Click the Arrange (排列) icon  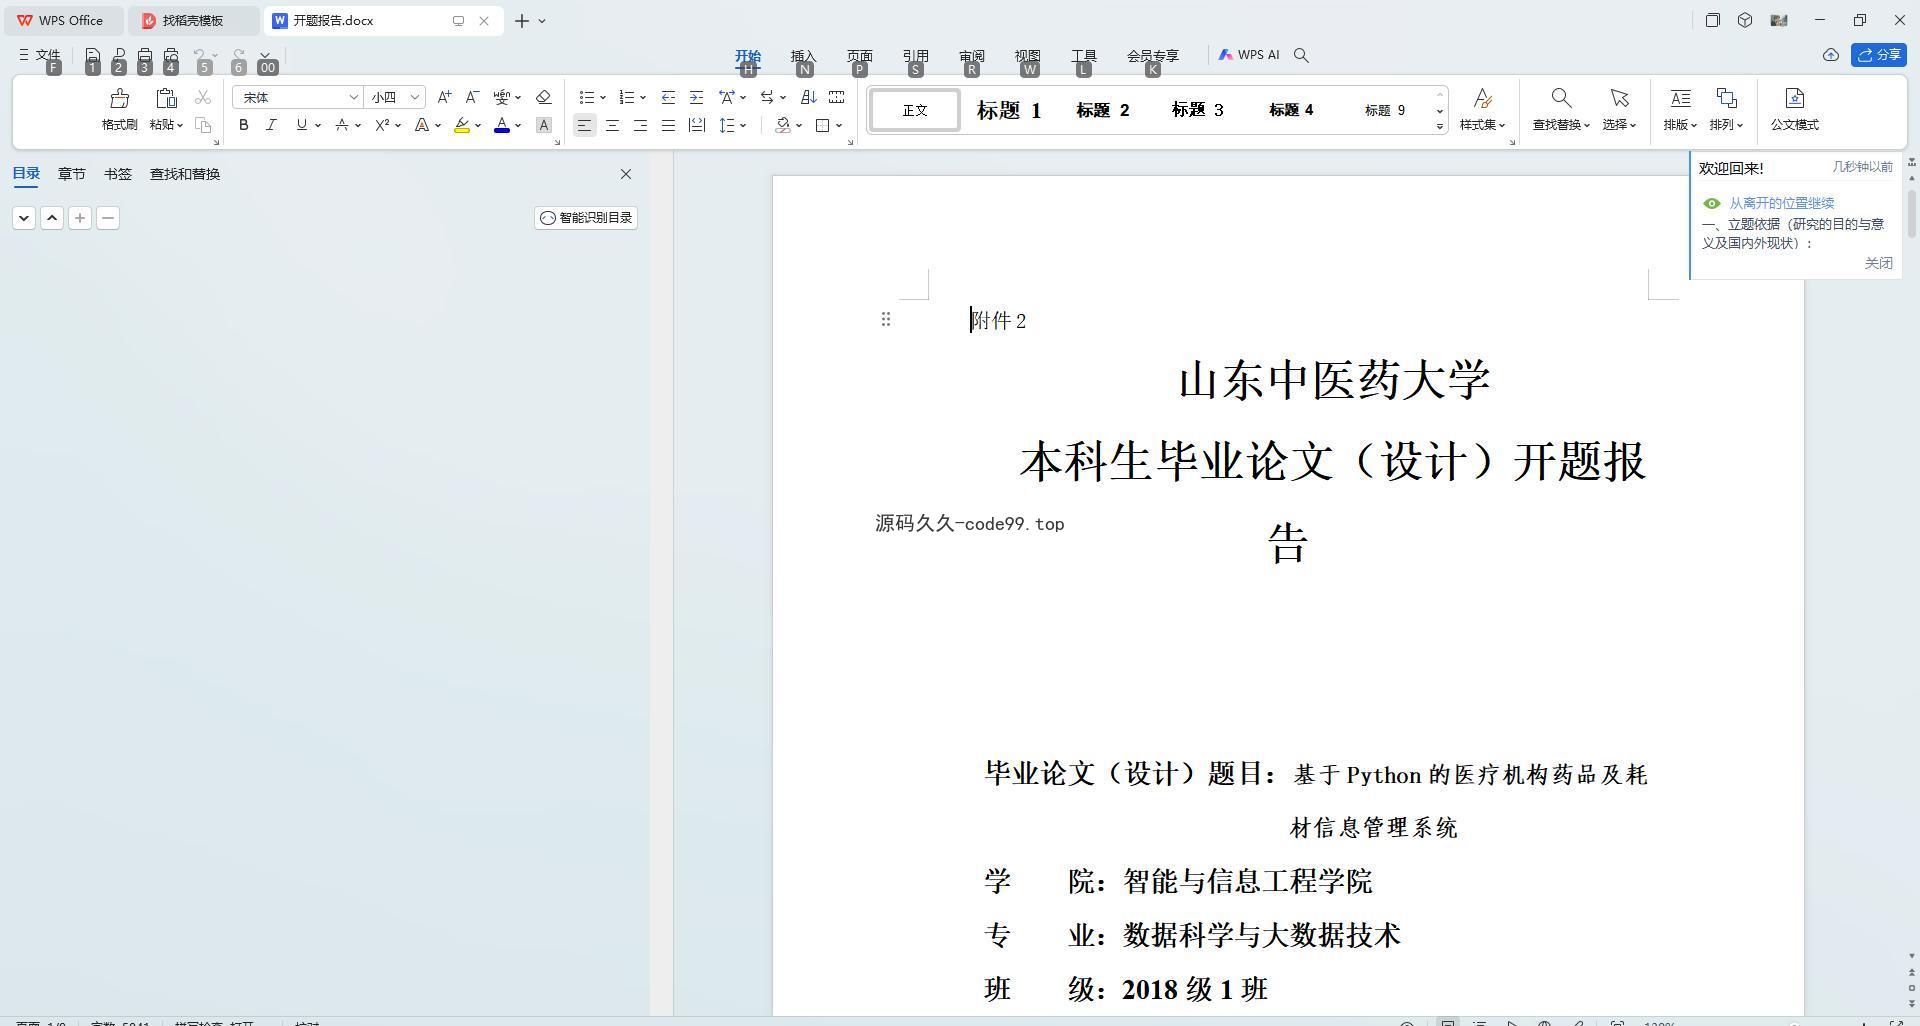tap(1726, 98)
